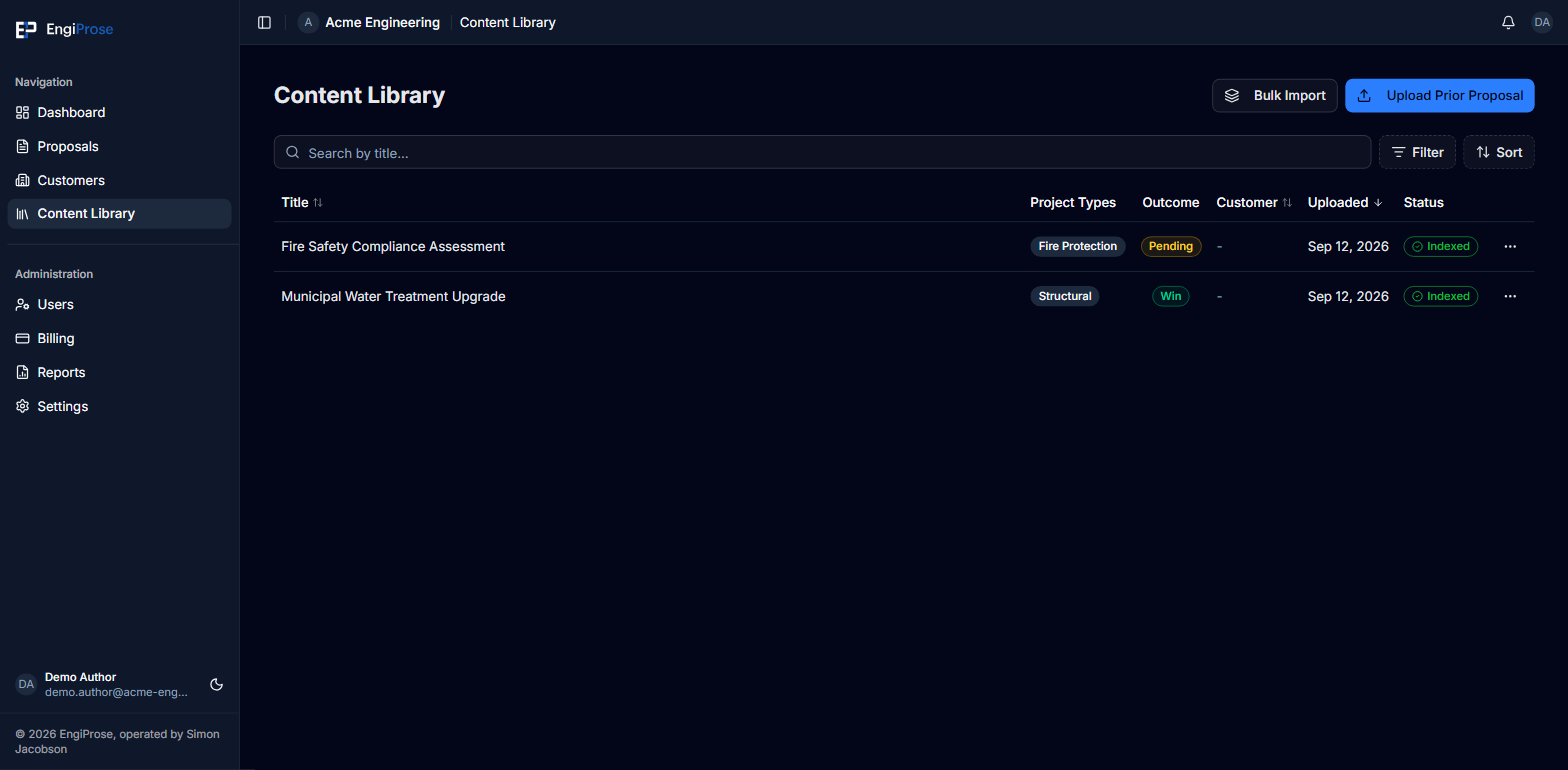Click the Fire Protection tag
The width and height of the screenshot is (1568, 770).
click(1078, 246)
